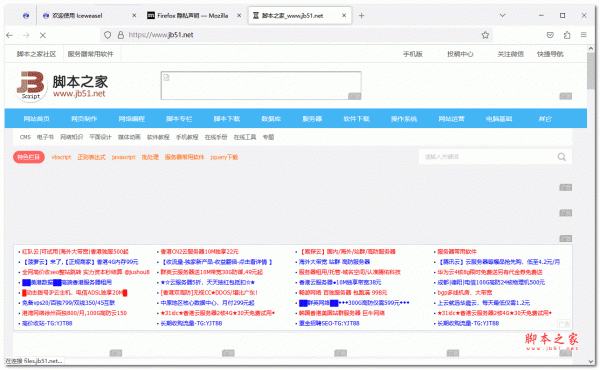Click the broken image banner beside the logo

(261, 85)
